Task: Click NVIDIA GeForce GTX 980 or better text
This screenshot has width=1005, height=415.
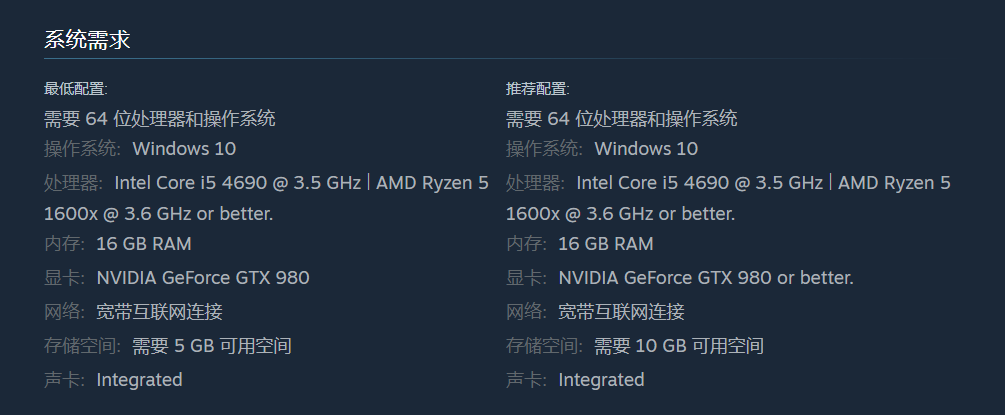Action: tap(706, 278)
